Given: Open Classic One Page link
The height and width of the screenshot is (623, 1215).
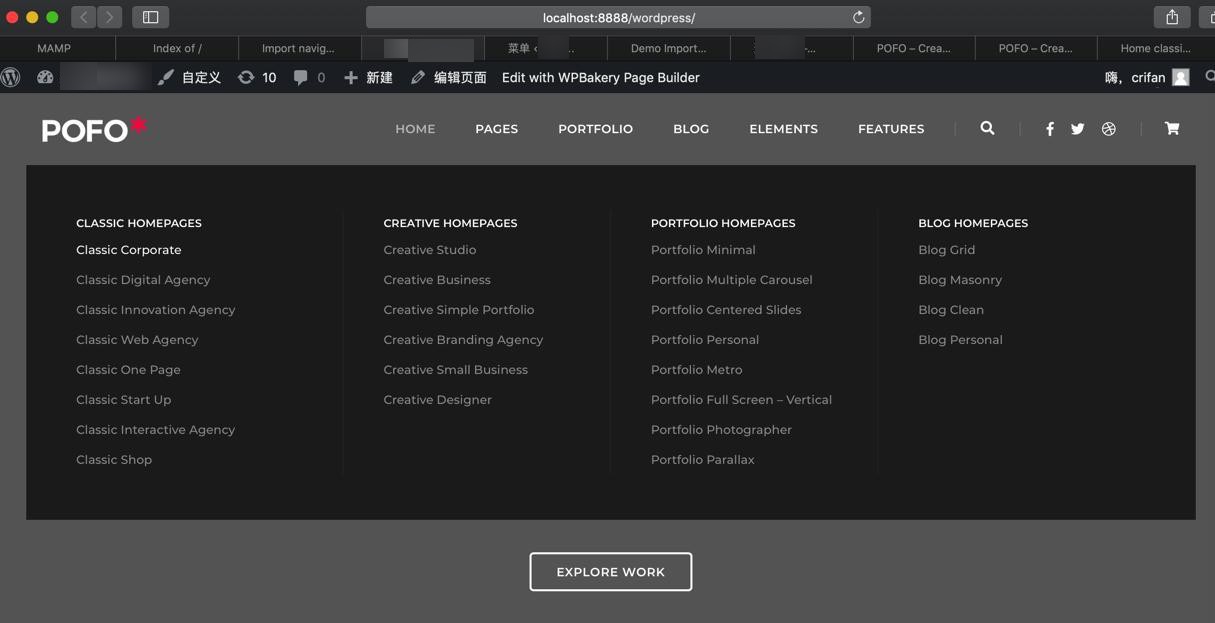Looking at the screenshot, I should pos(128,370).
